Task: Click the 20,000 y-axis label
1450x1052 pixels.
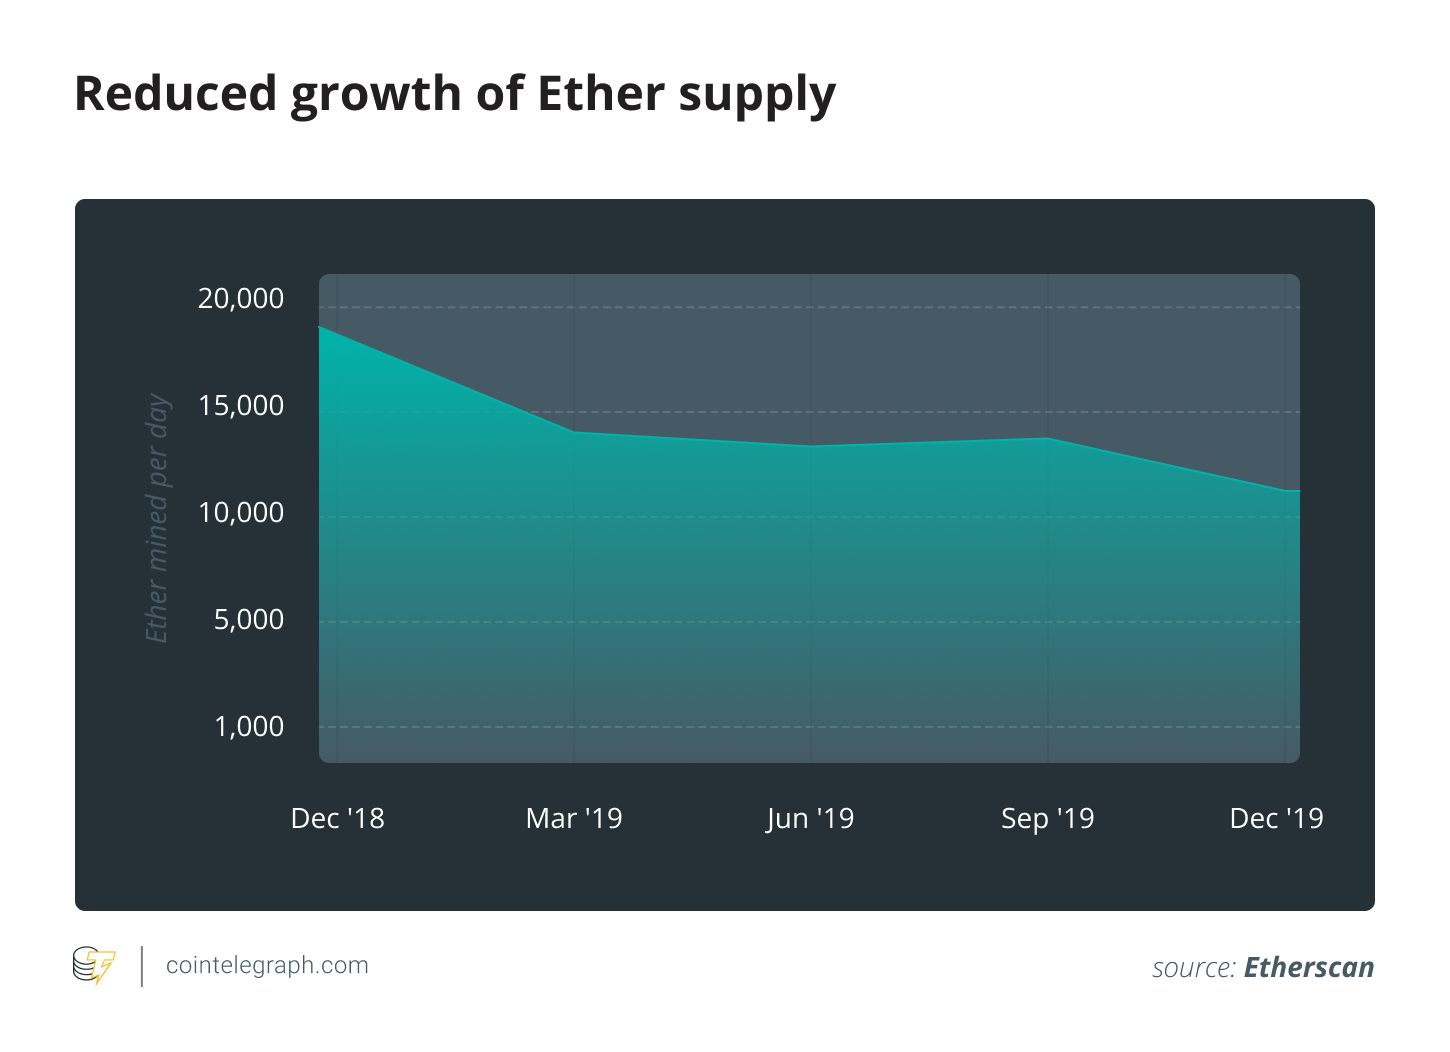Action: point(241,298)
